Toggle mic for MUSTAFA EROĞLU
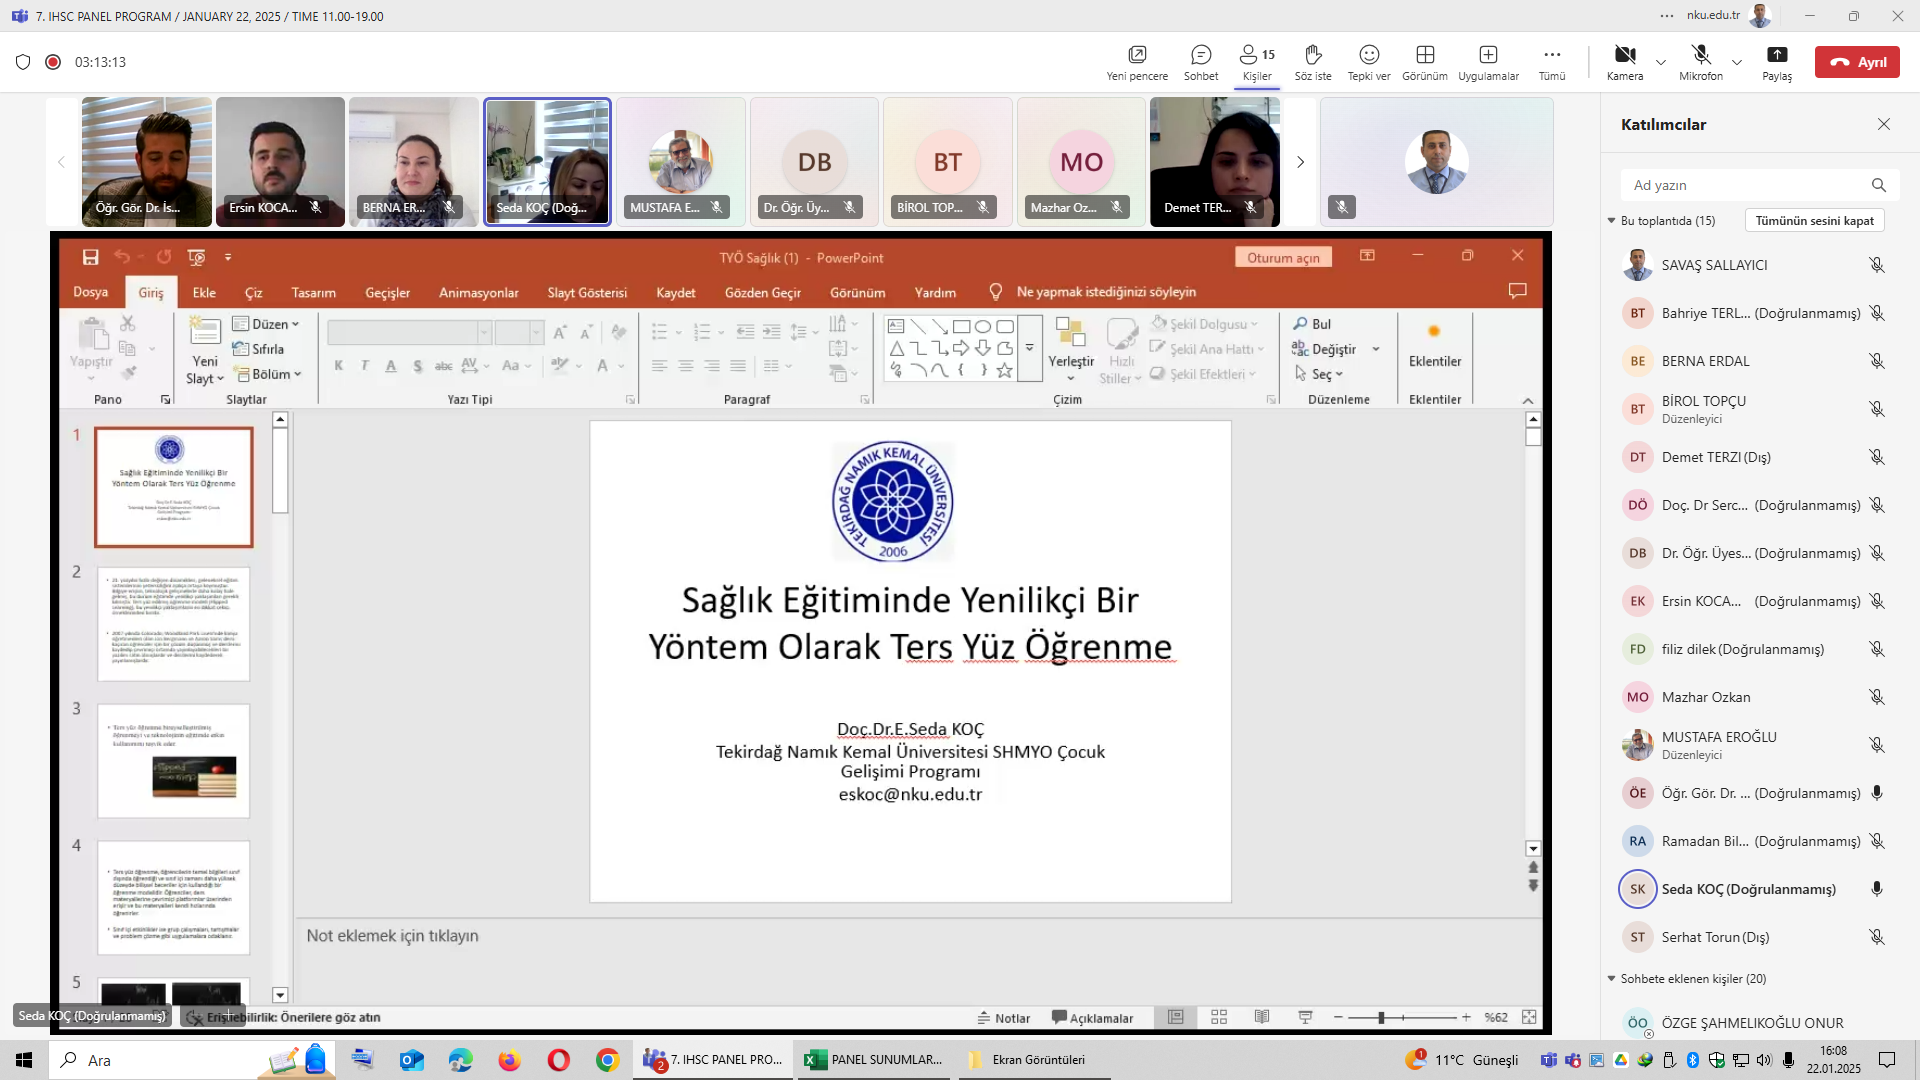This screenshot has height=1080, width=1920. pos(1877,745)
